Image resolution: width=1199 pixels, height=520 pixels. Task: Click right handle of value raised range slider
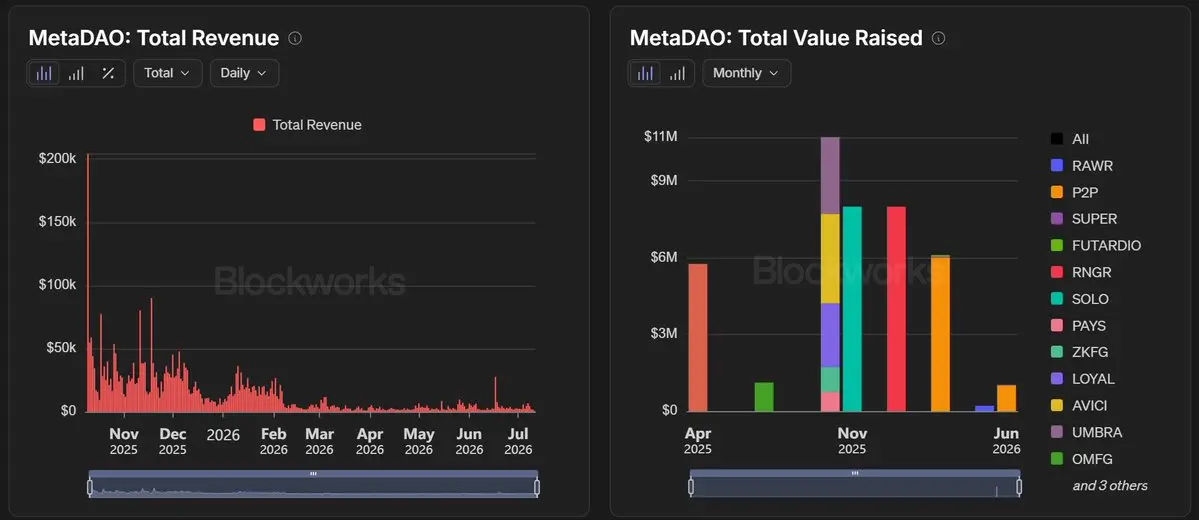1019,487
